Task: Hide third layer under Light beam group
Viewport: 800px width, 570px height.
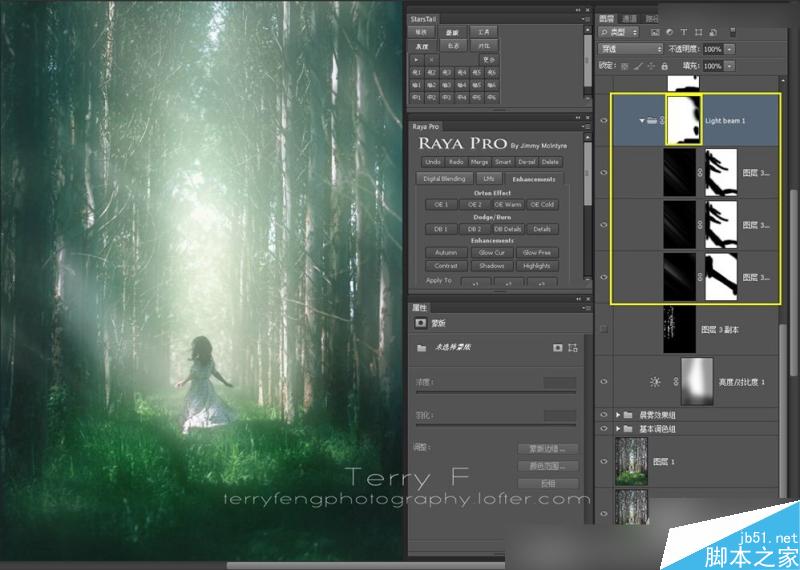Action: click(x=604, y=277)
